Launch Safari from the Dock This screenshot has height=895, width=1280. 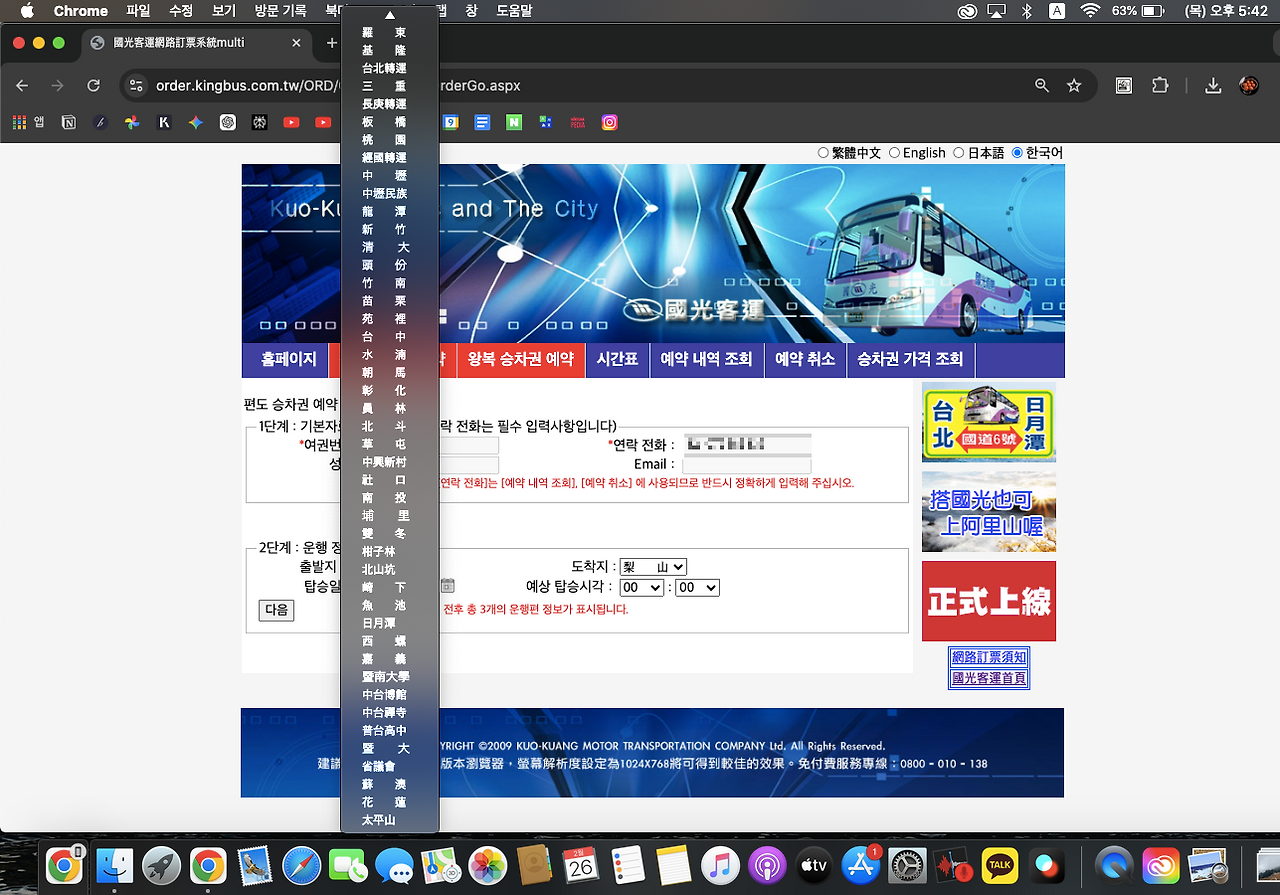[x=301, y=865]
